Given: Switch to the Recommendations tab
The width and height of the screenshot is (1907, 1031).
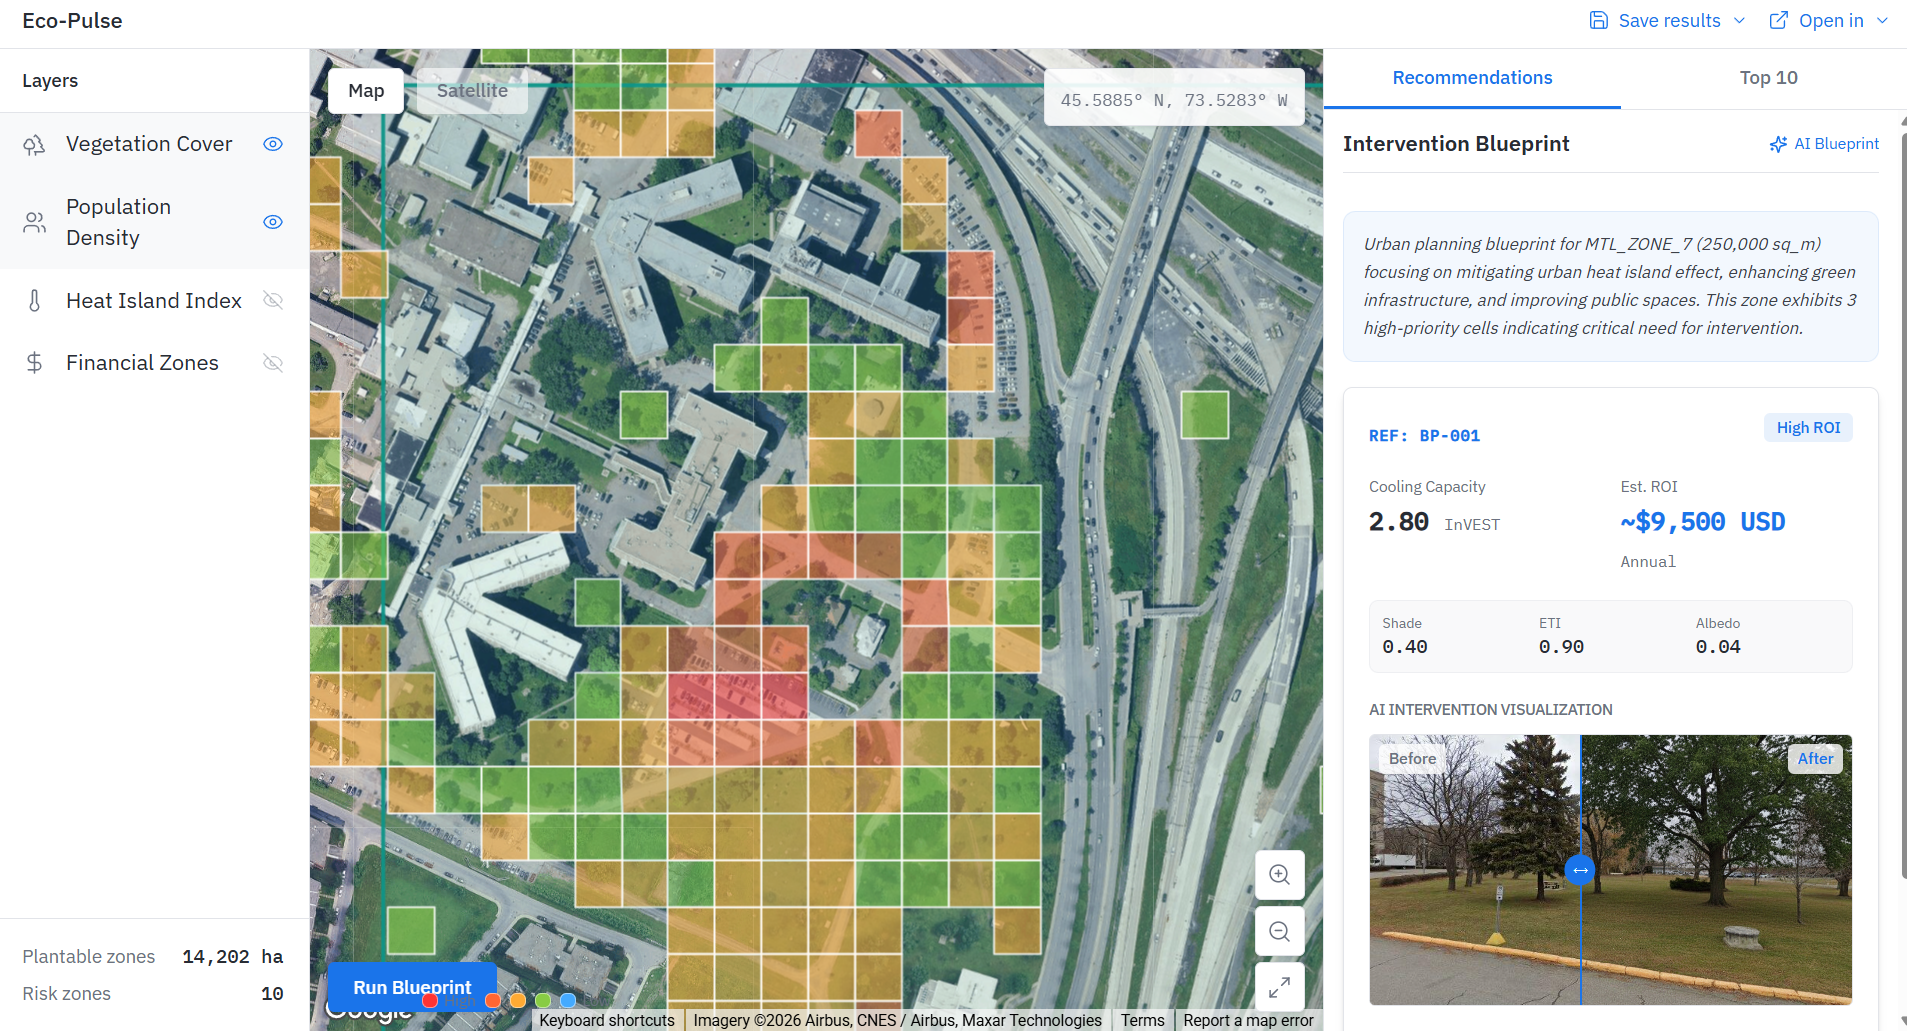Looking at the screenshot, I should pos(1472,78).
